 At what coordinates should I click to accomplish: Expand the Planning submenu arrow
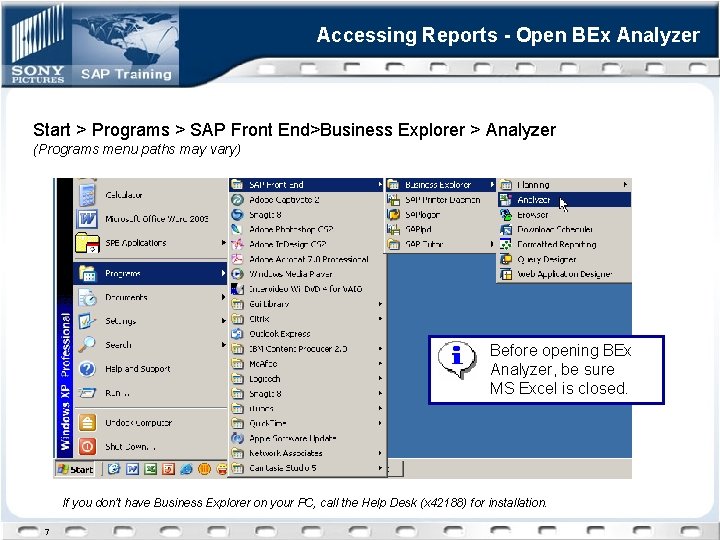[x=625, y=185]
